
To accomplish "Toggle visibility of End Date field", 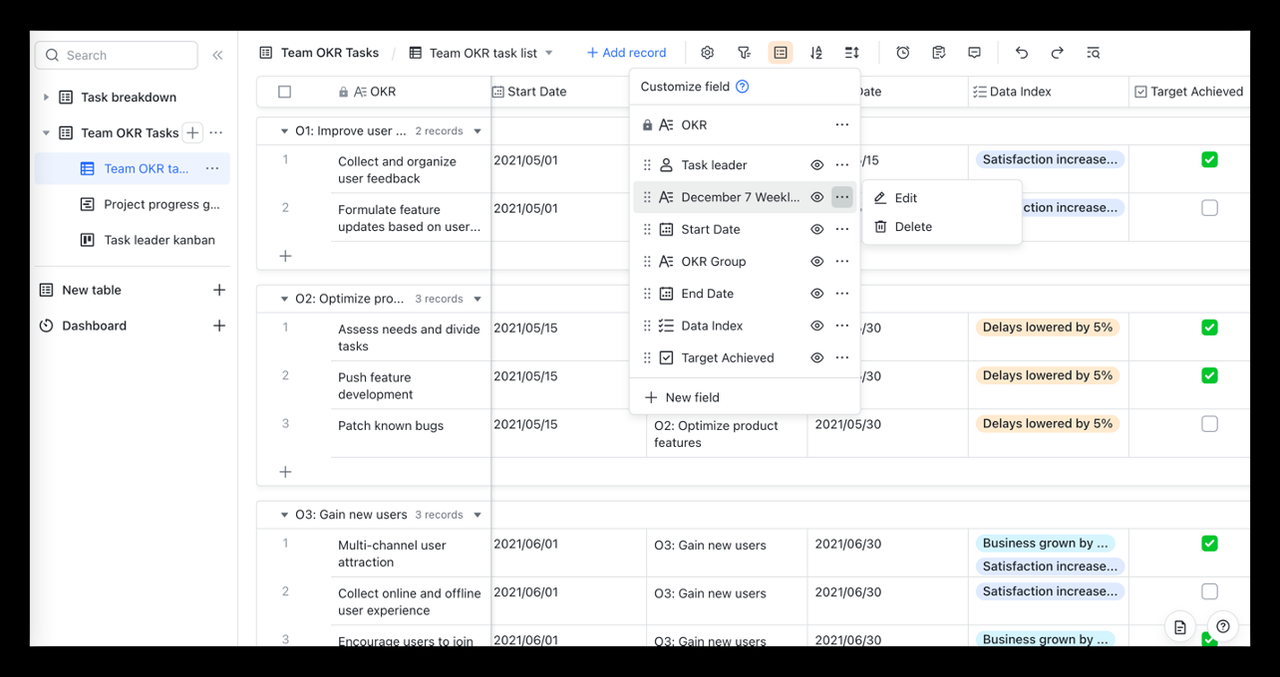I will click(x=816, y=294).
